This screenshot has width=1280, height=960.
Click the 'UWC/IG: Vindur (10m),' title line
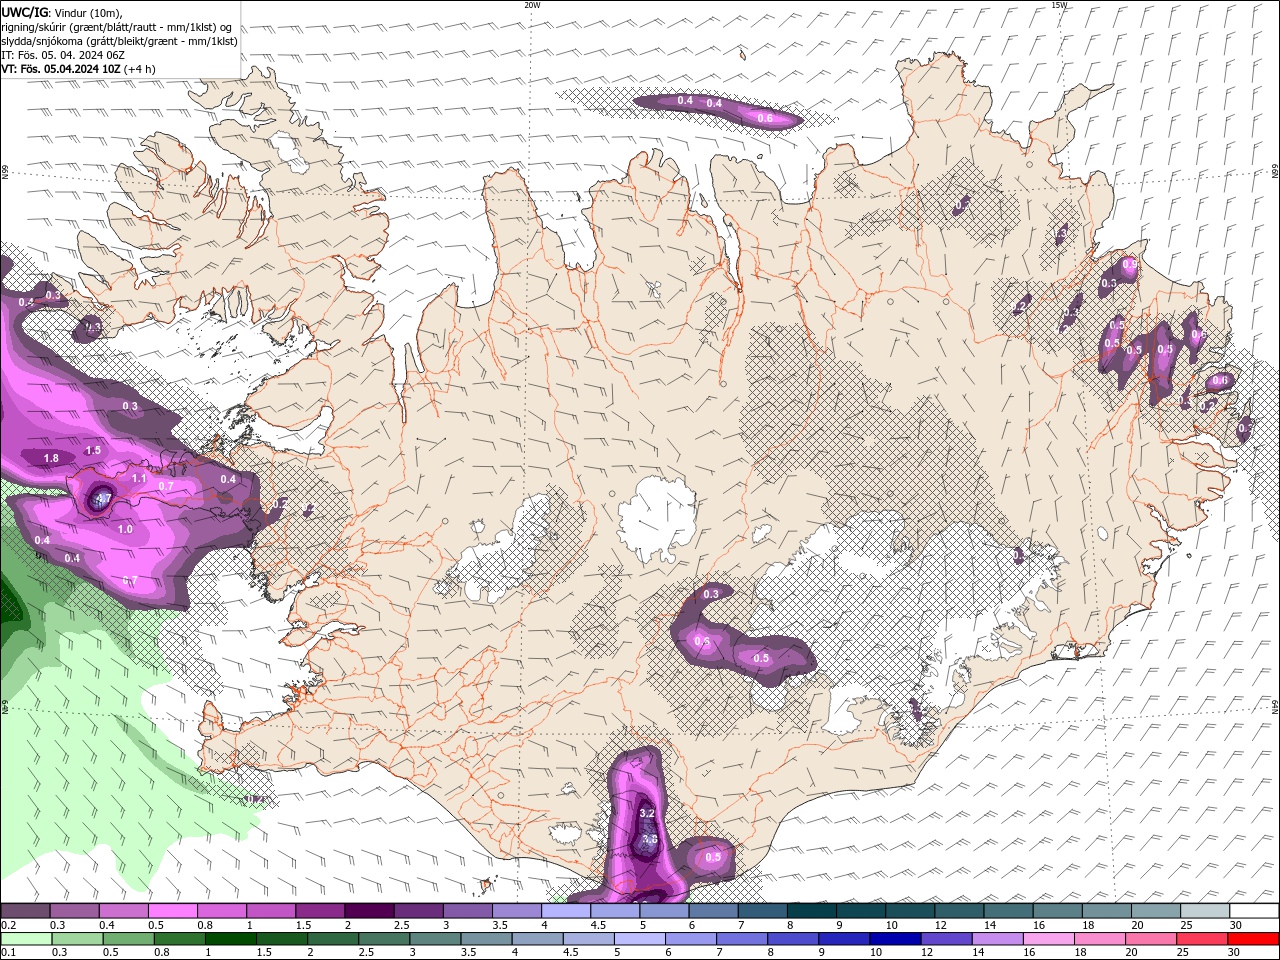tap(60, 12)
